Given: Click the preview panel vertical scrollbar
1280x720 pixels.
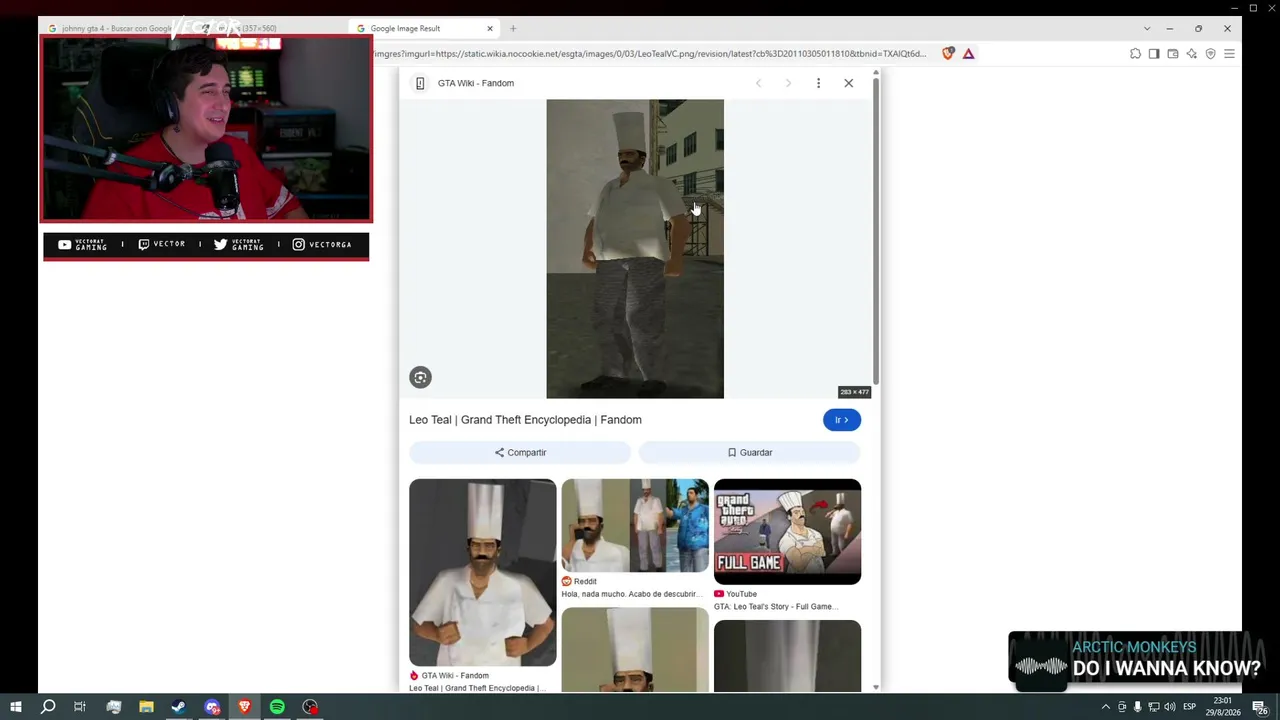Looking at the screenshot, I should point(876,230).
